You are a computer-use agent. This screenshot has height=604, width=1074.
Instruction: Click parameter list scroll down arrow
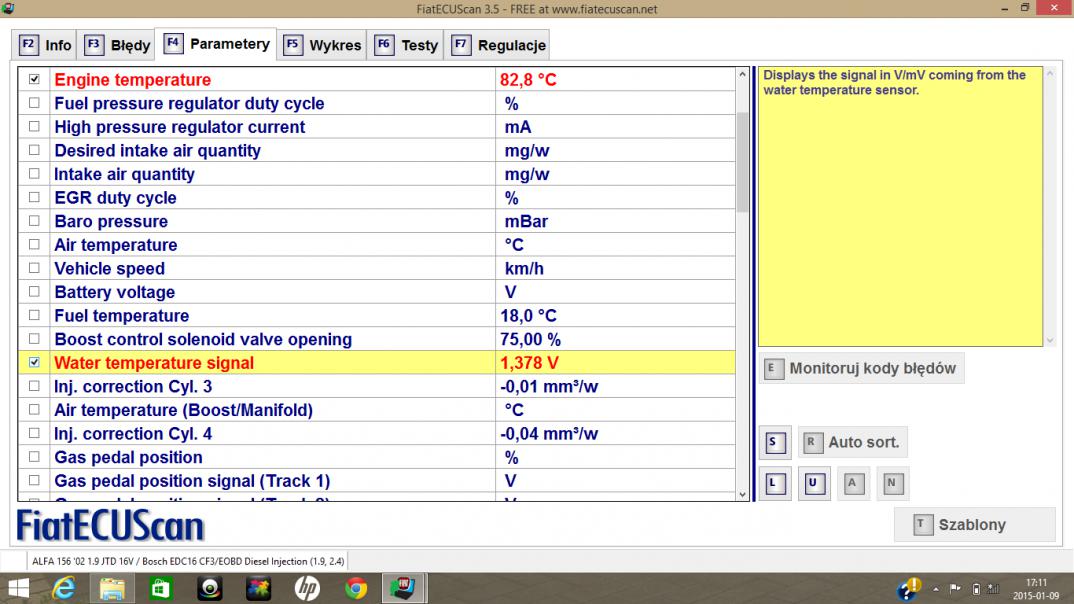(x=742, y=494)
